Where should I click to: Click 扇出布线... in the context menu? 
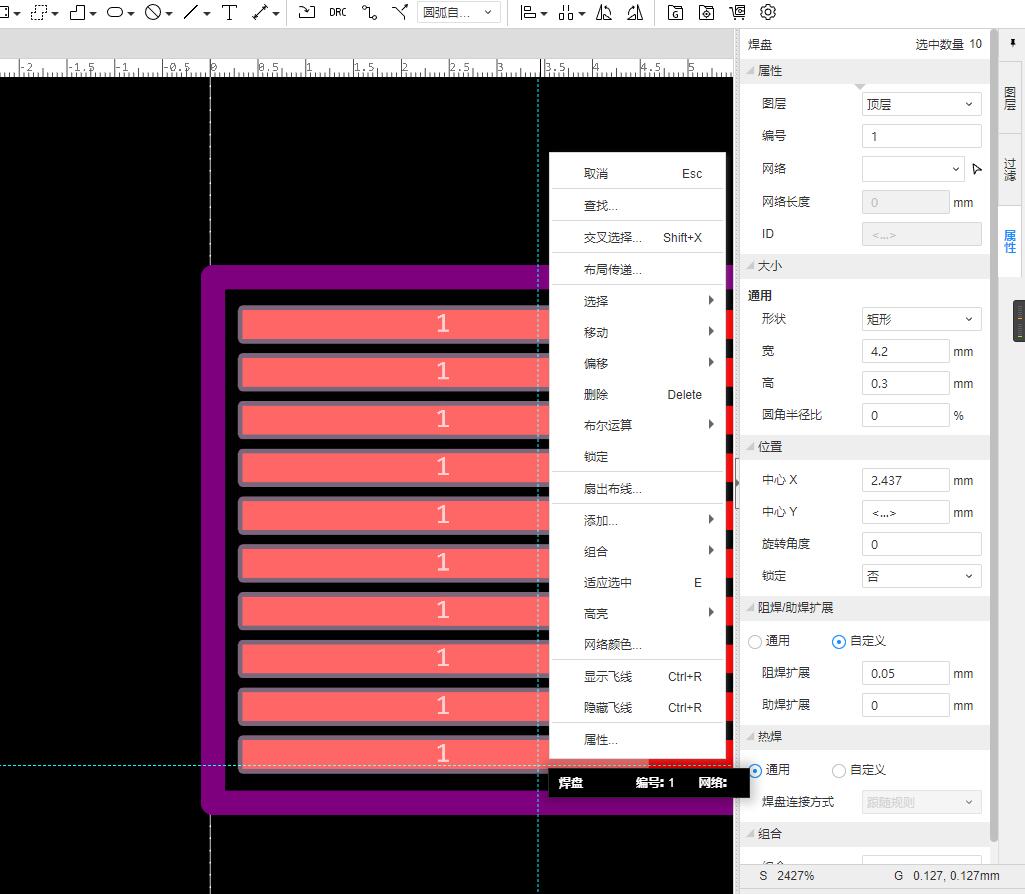(612, 489)
